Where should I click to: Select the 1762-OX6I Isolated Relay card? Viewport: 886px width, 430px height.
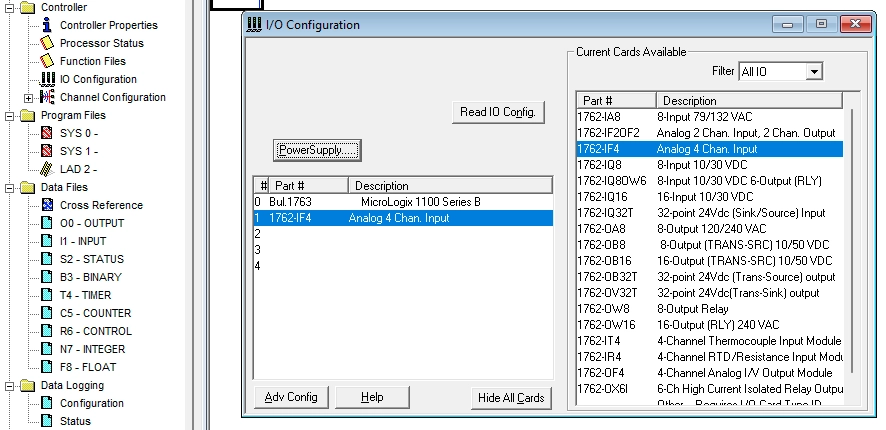[710, 389]
